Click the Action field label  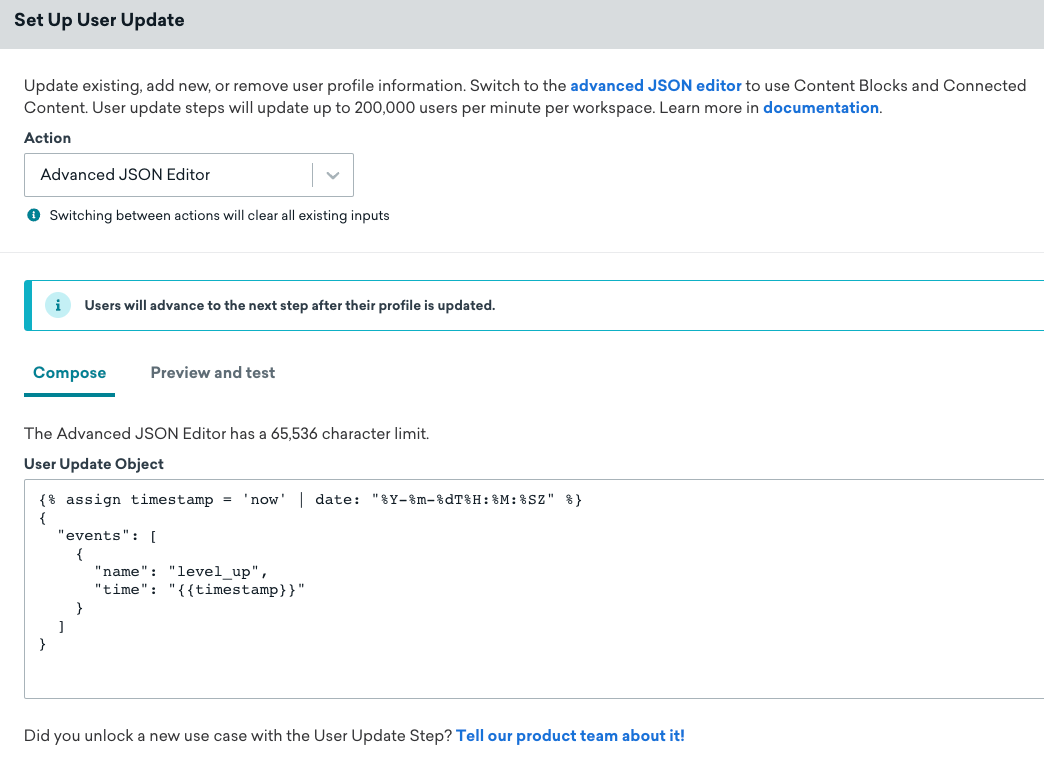(46, 138)
